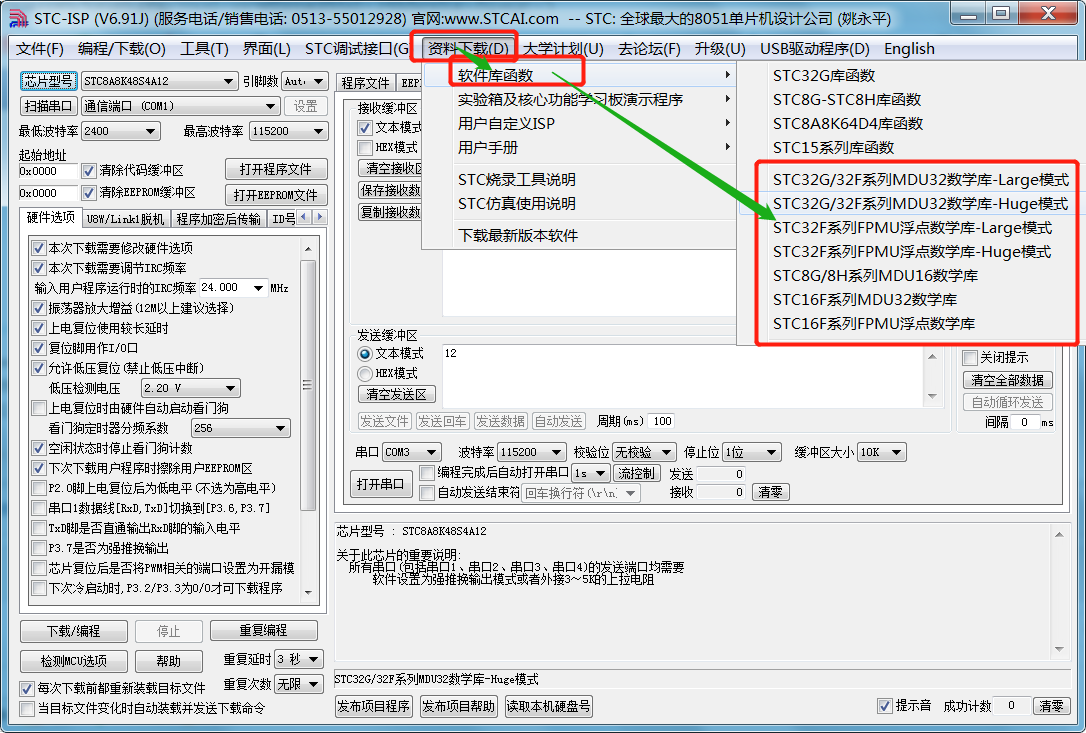Switch to 程序文件 tab
Screen dimensions: 1086x733
(365, 82)
